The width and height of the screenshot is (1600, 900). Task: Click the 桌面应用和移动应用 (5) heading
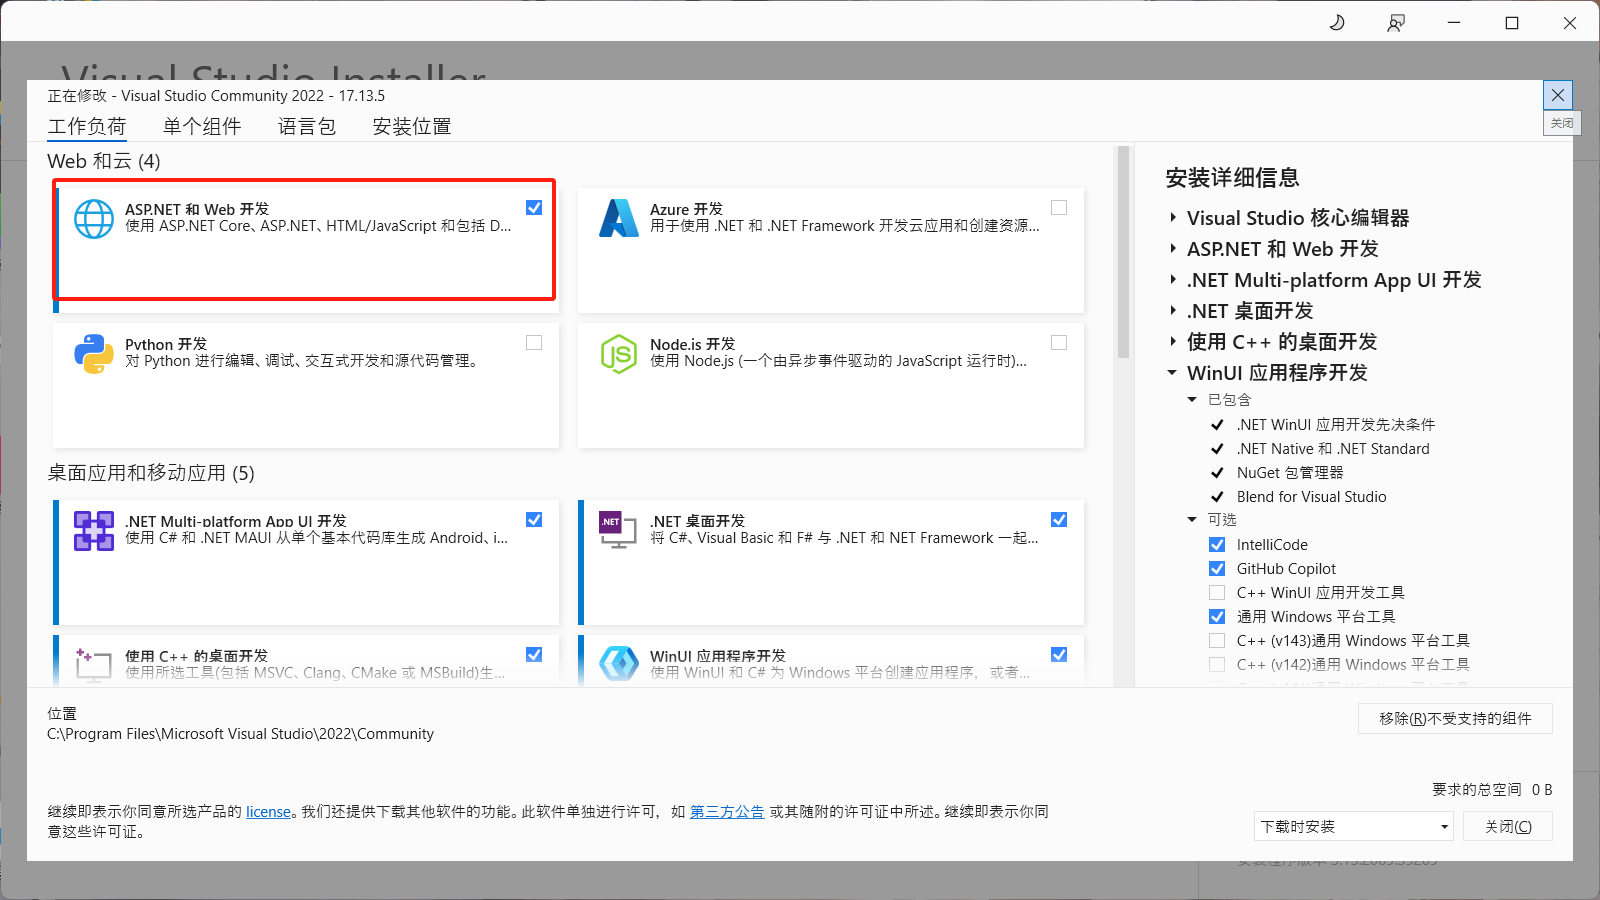coord(151,473)
